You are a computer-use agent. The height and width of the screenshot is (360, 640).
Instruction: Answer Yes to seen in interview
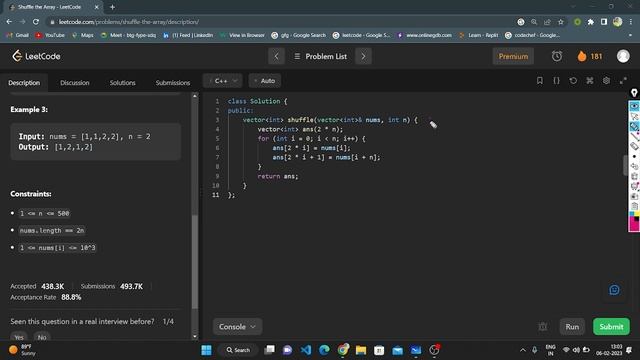point(19,337)
